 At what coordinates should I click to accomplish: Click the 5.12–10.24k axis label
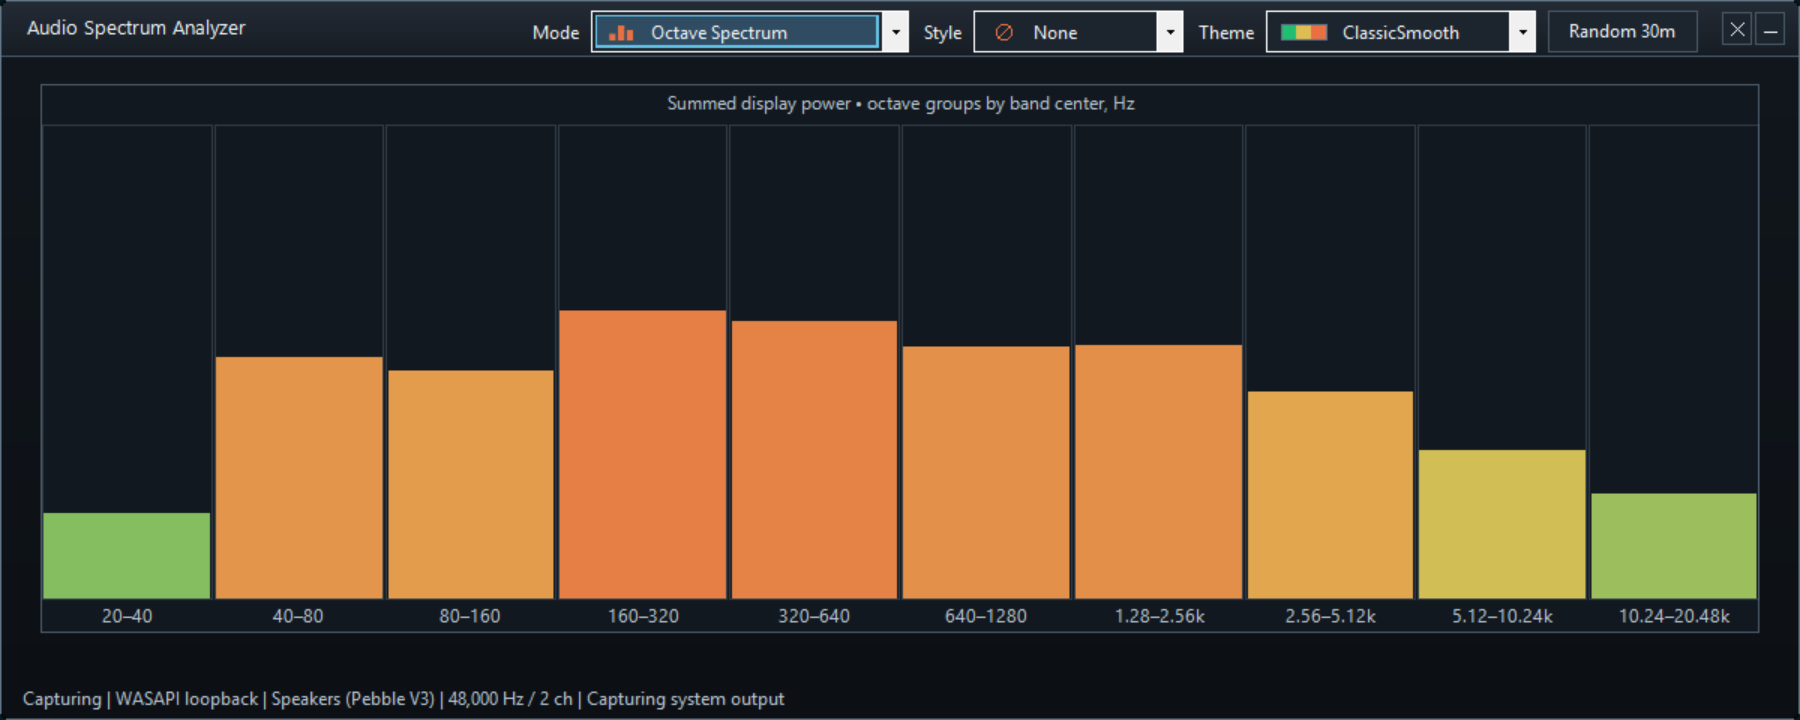click(1503, 616)
